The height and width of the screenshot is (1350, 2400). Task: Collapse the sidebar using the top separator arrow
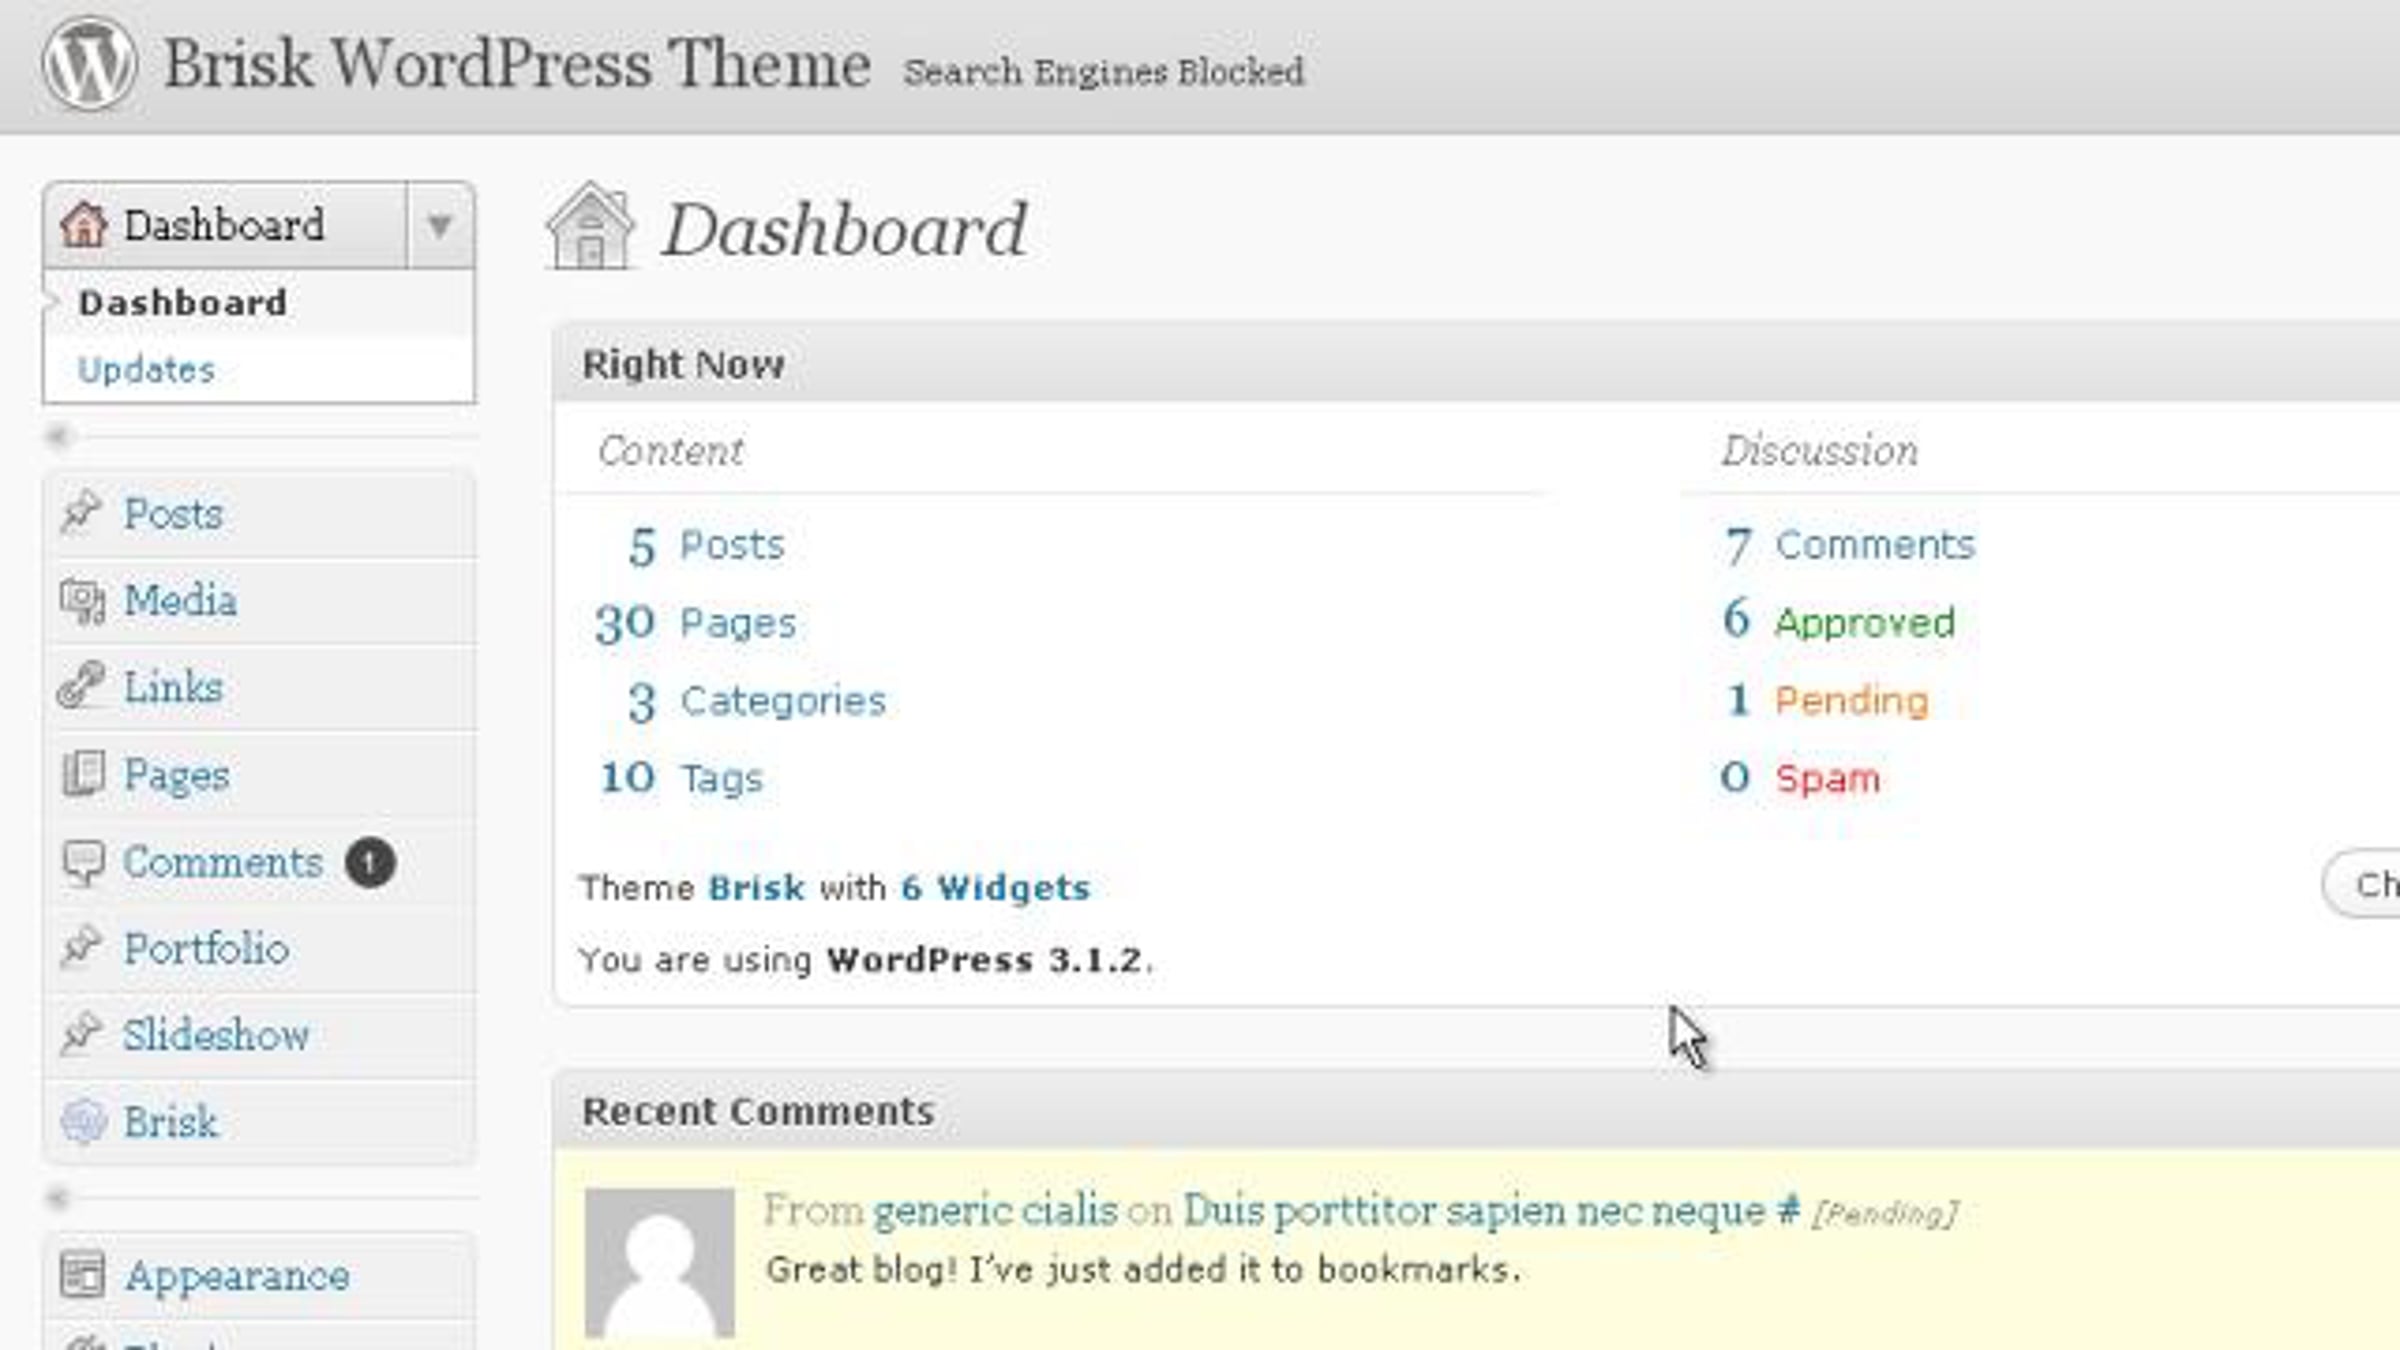coord(58,437)
